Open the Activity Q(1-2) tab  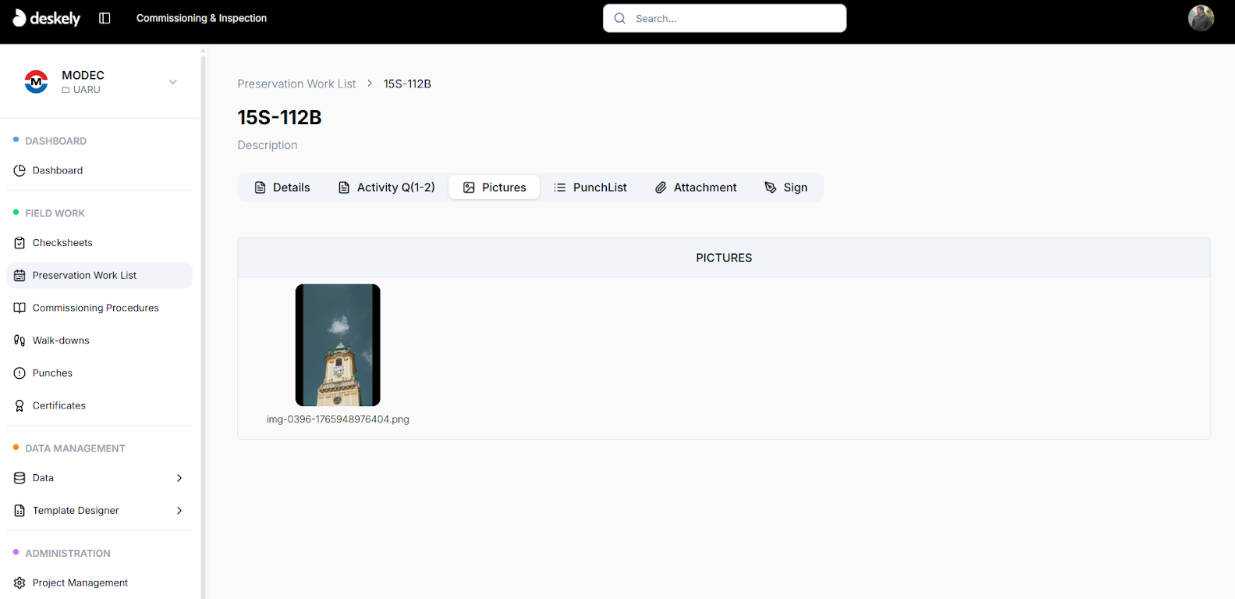click(x=386, y=188)
